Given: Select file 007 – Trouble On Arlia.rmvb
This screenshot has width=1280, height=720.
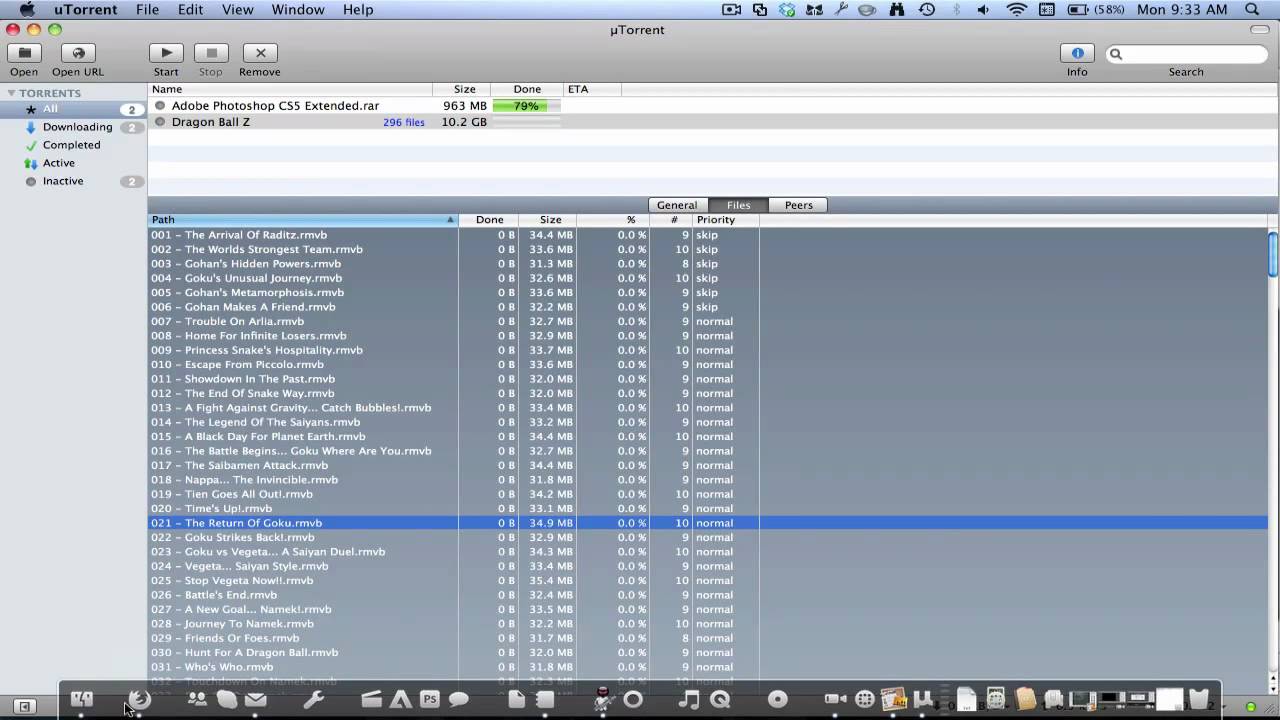Looking at the screenshot, I should [707, 321].
